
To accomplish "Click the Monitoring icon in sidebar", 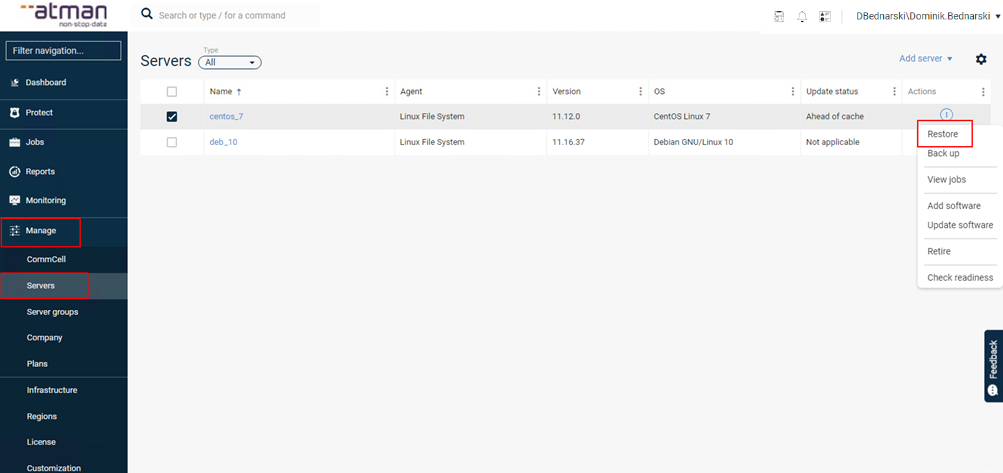I will 15,200.
